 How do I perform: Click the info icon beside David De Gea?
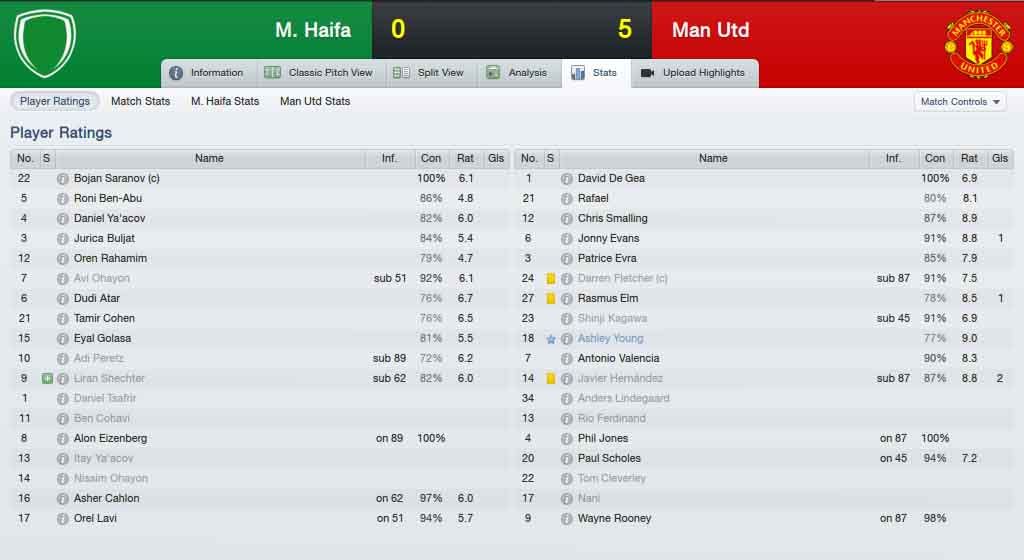(x=566, y=179)
